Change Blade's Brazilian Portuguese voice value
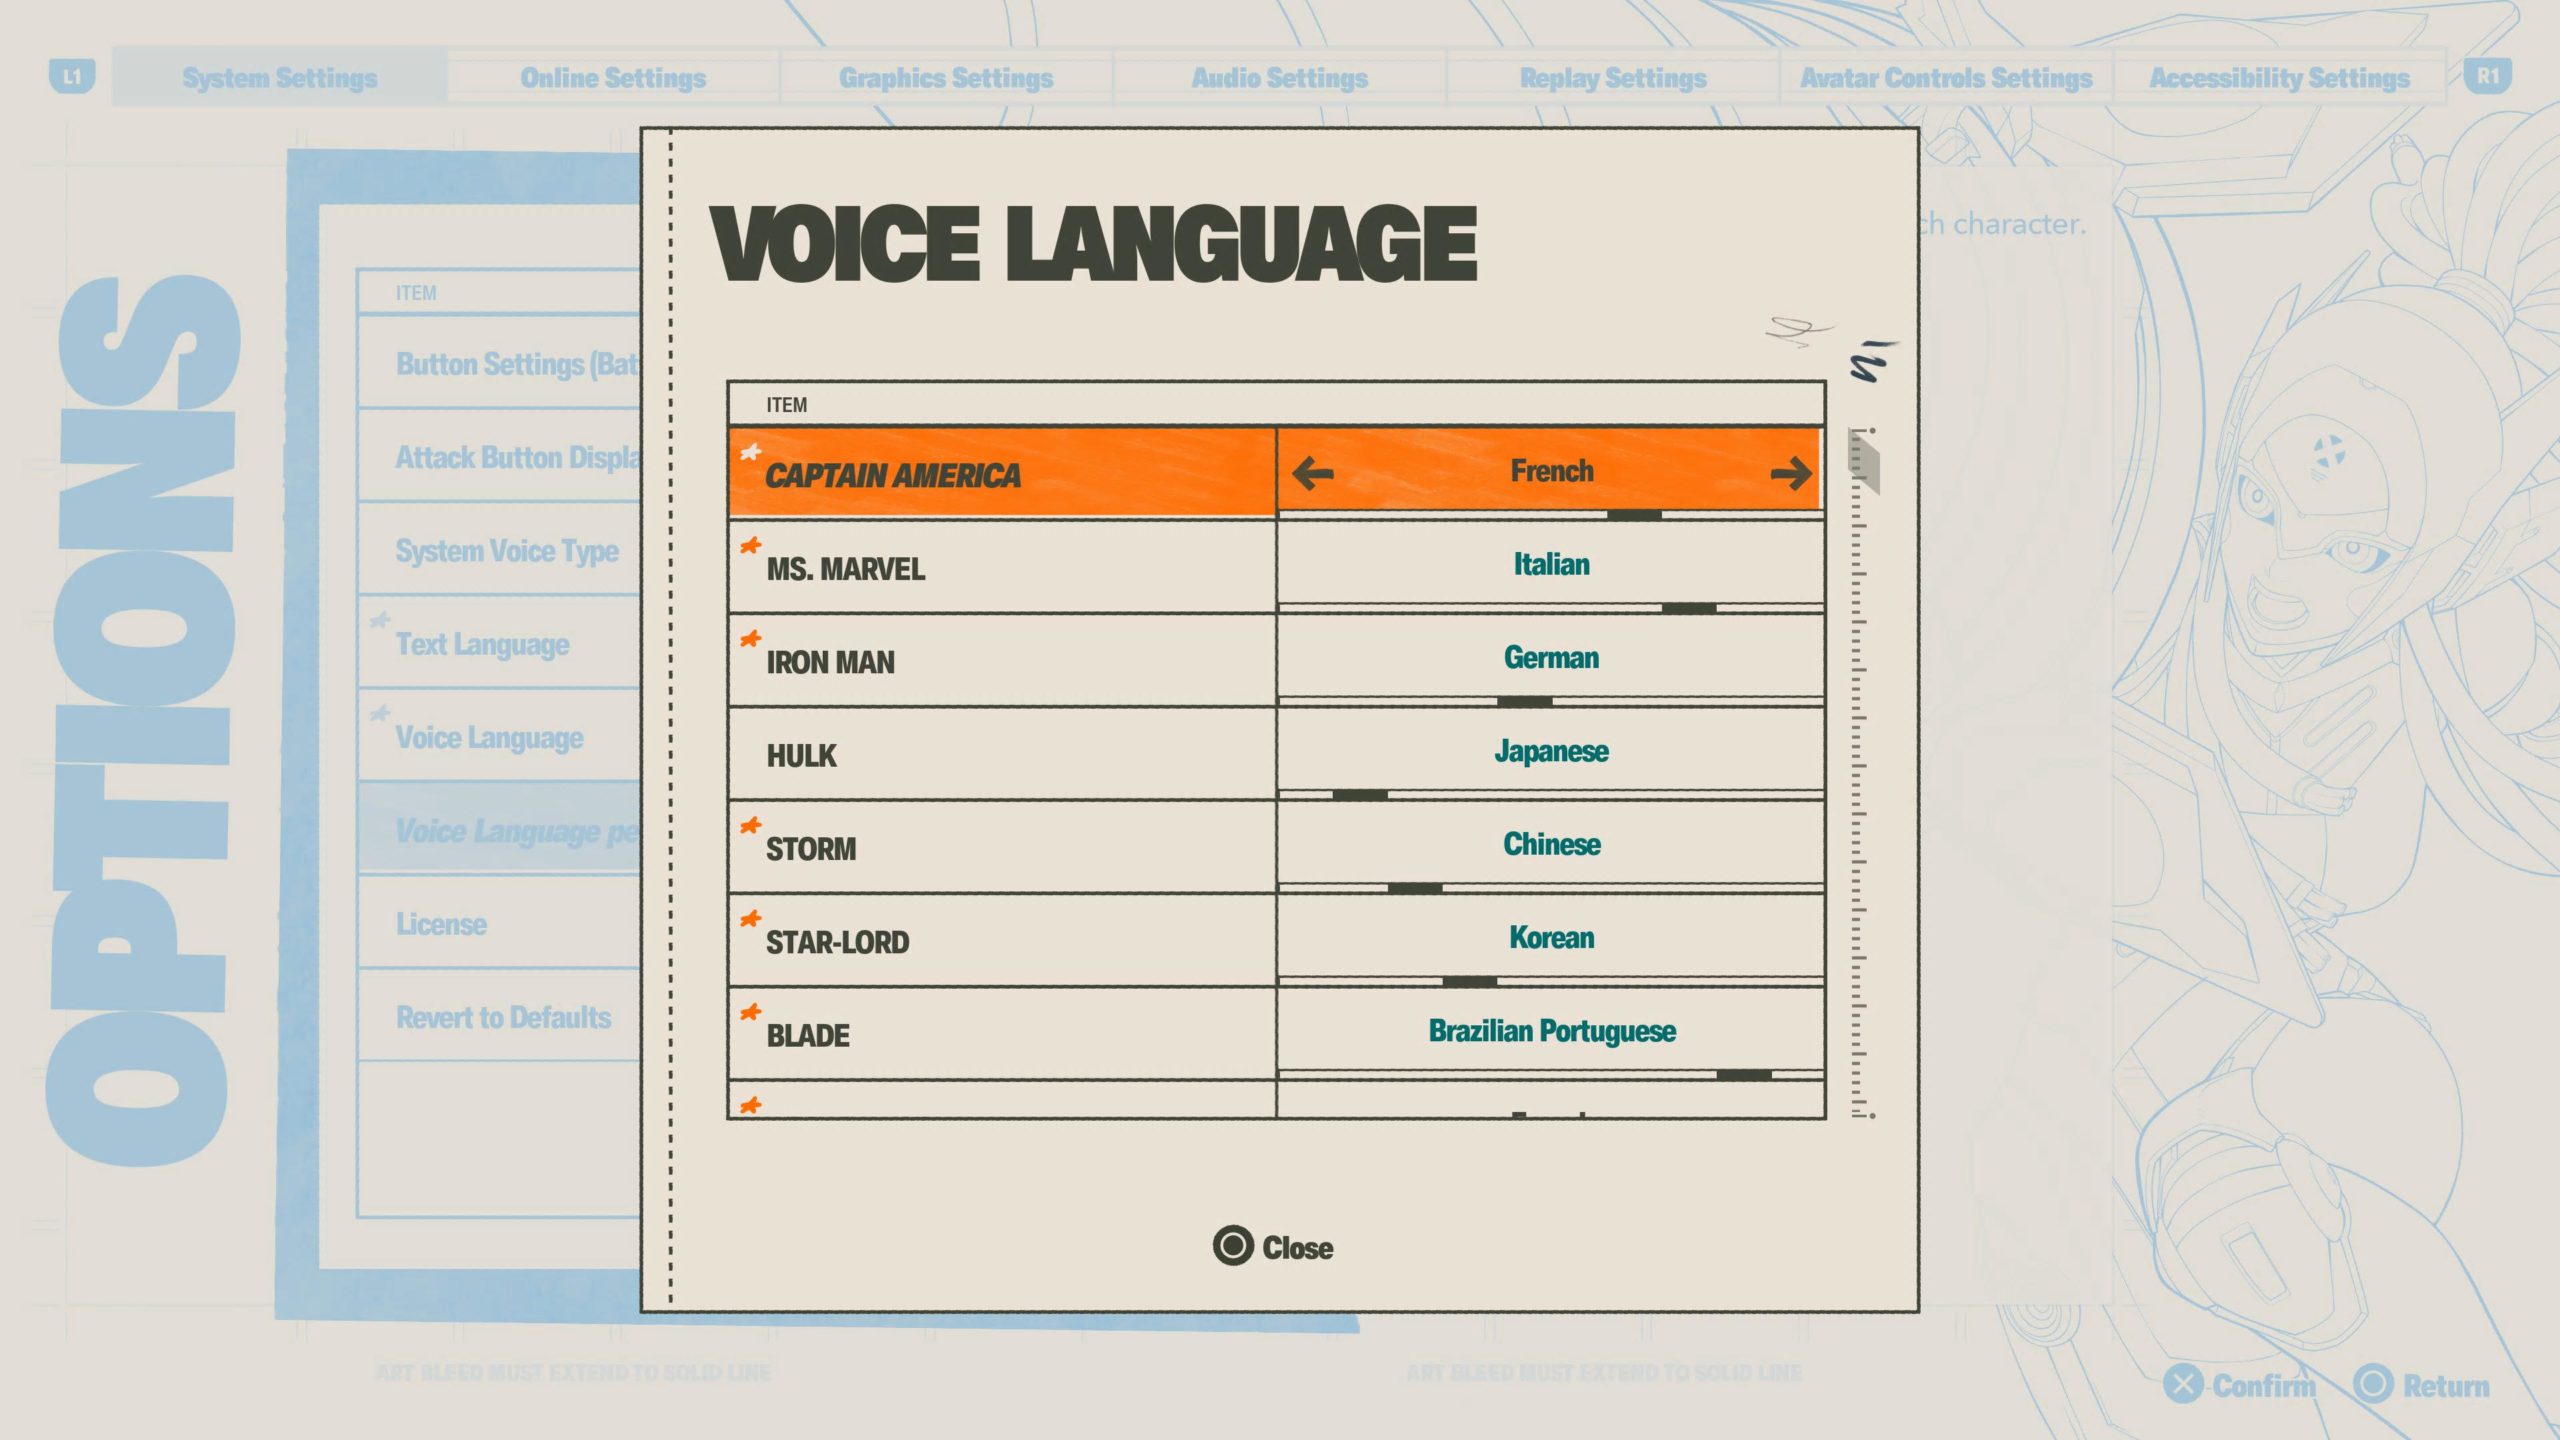 1551,1031
